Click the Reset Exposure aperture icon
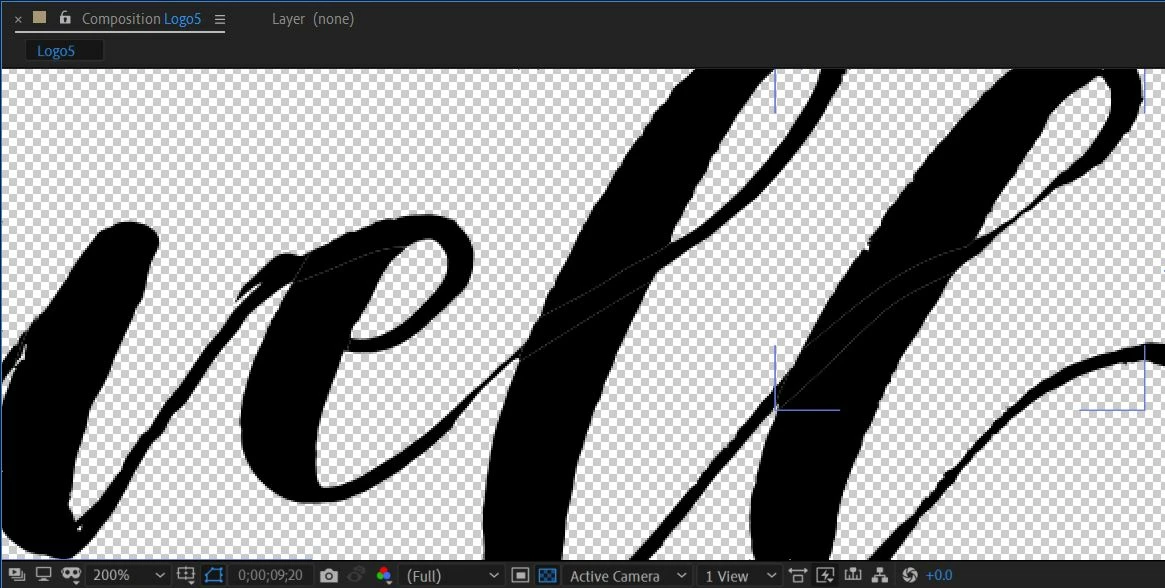 click(909, 575)
